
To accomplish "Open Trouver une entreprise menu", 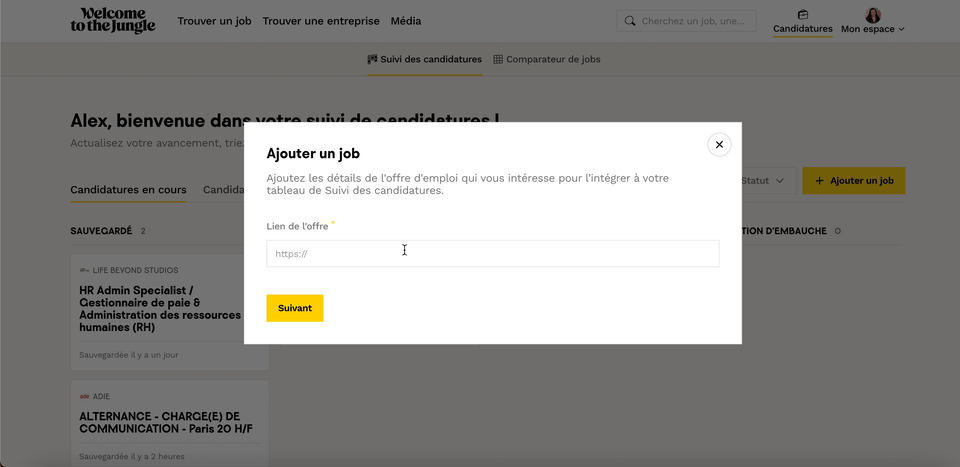I will pos(321,21).
